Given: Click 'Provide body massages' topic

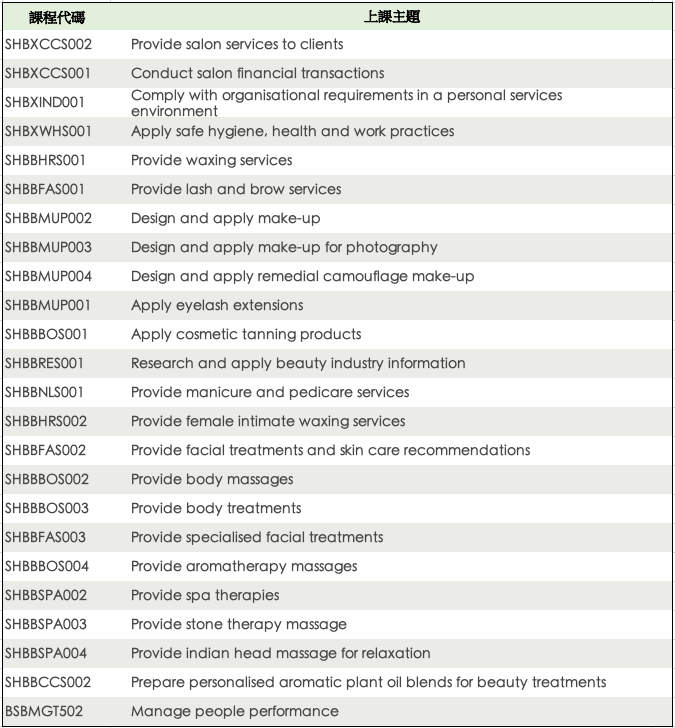Looking at the screenshot, I should (212, 479).
